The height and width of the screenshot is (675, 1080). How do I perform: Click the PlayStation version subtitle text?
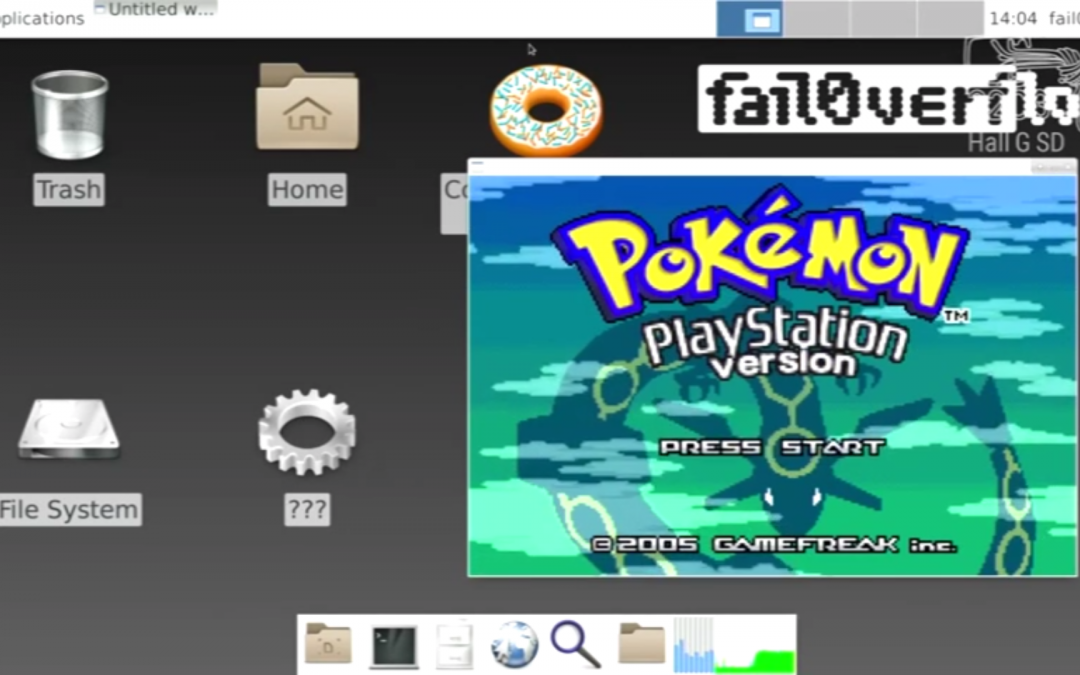776,343
